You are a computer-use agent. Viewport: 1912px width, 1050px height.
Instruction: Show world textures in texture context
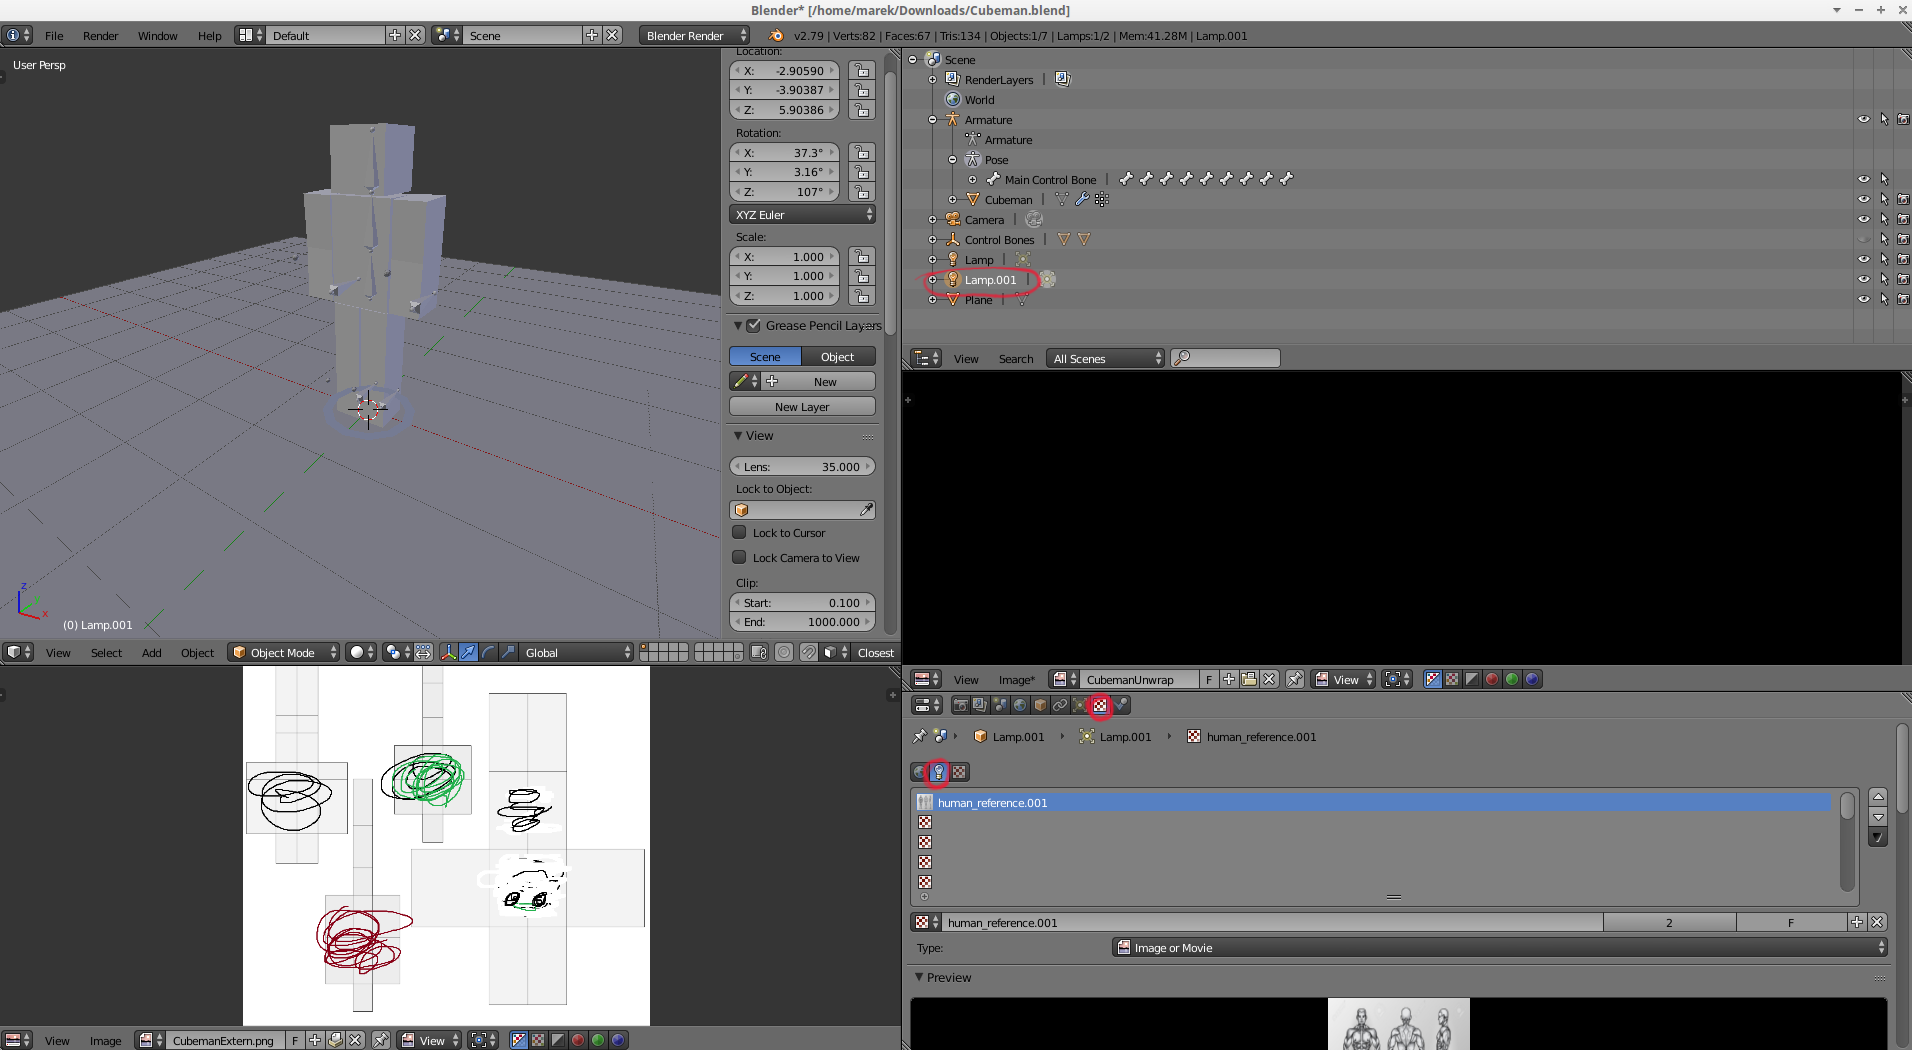[920, 772]
